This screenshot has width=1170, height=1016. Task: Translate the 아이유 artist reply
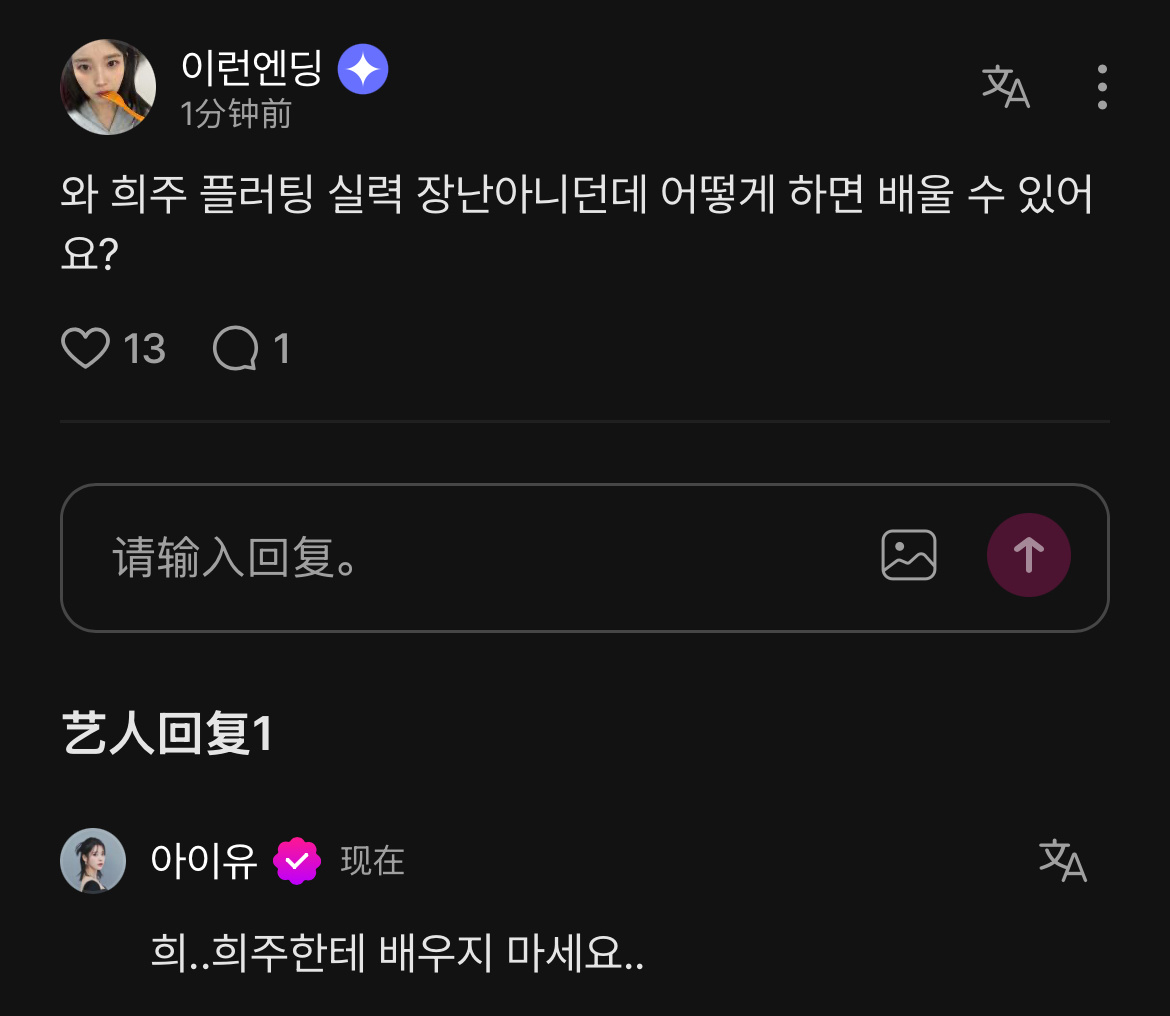pyautogui.click(x=1063, y=860)
